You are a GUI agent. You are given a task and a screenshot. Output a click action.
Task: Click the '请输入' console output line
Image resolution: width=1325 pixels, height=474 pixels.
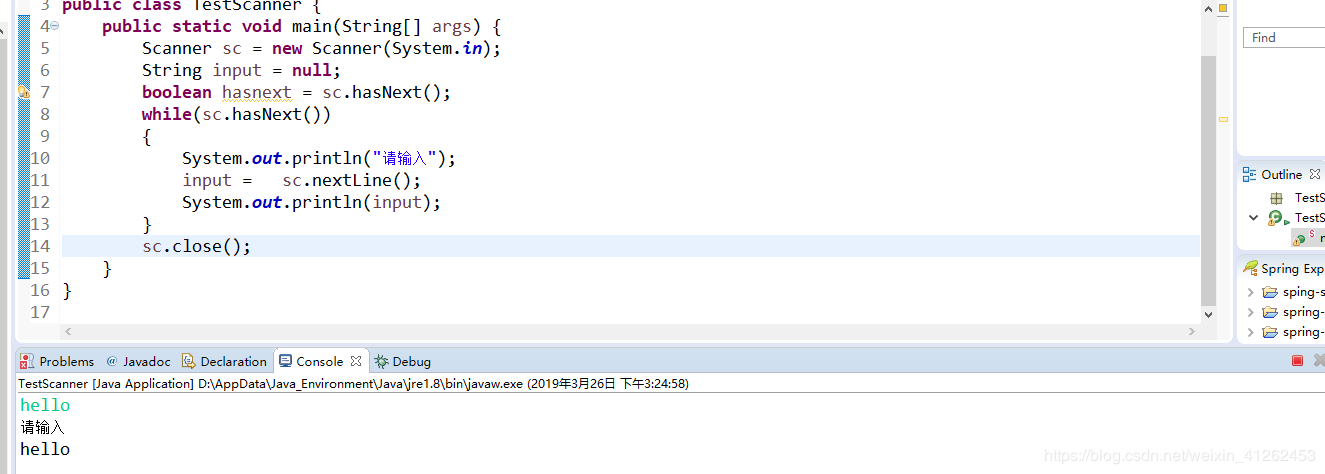42,427
